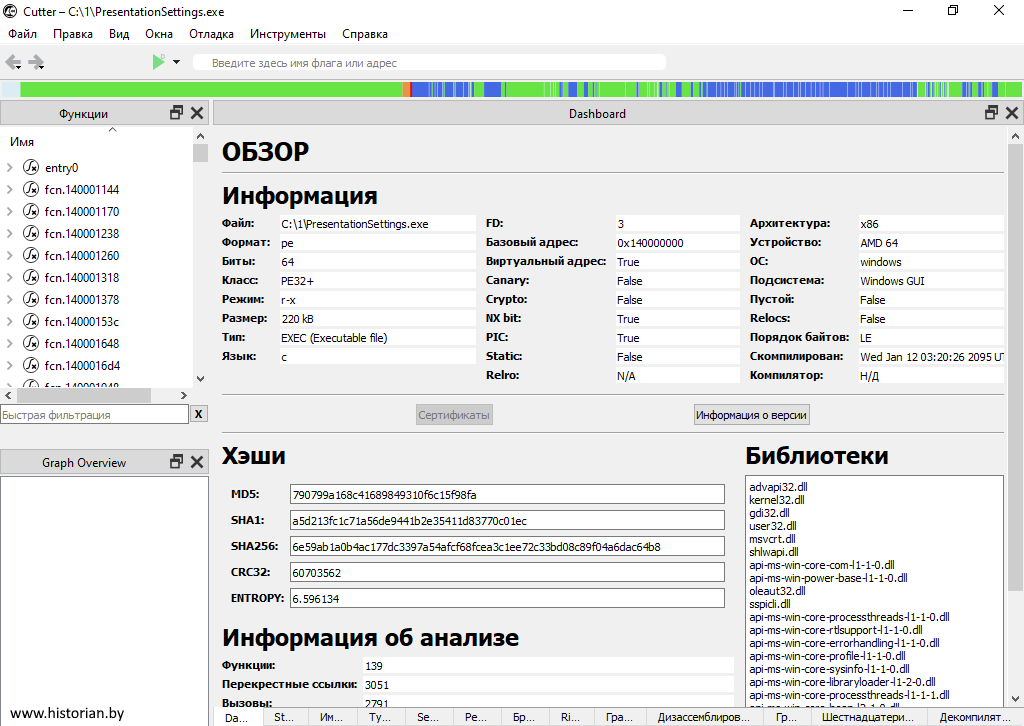Expand the entry0 function node
Image resolution: width=1024 pixels, height=726 pixels.
coord(10,168)
